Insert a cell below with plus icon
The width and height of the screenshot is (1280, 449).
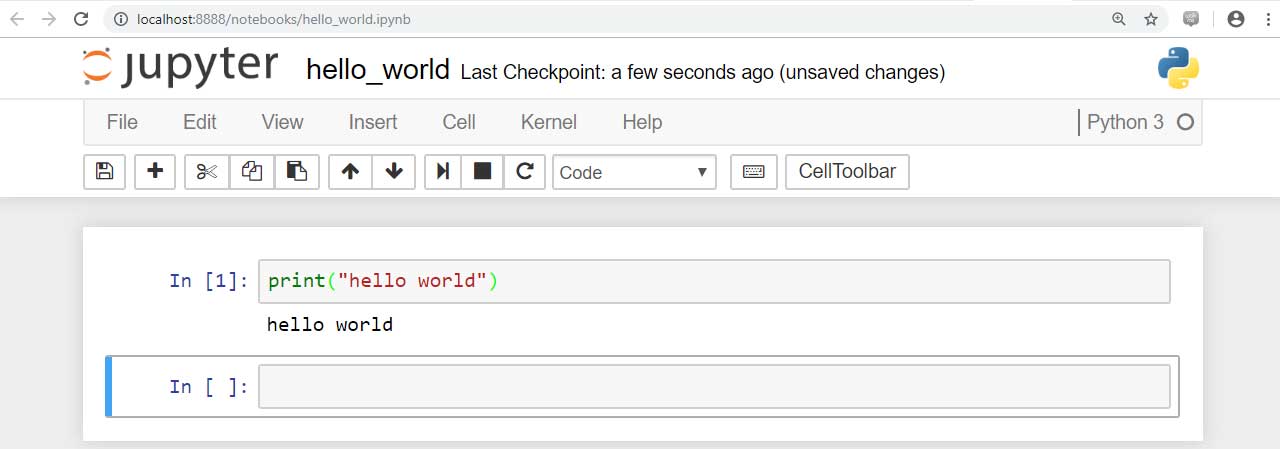coord(155,171)
